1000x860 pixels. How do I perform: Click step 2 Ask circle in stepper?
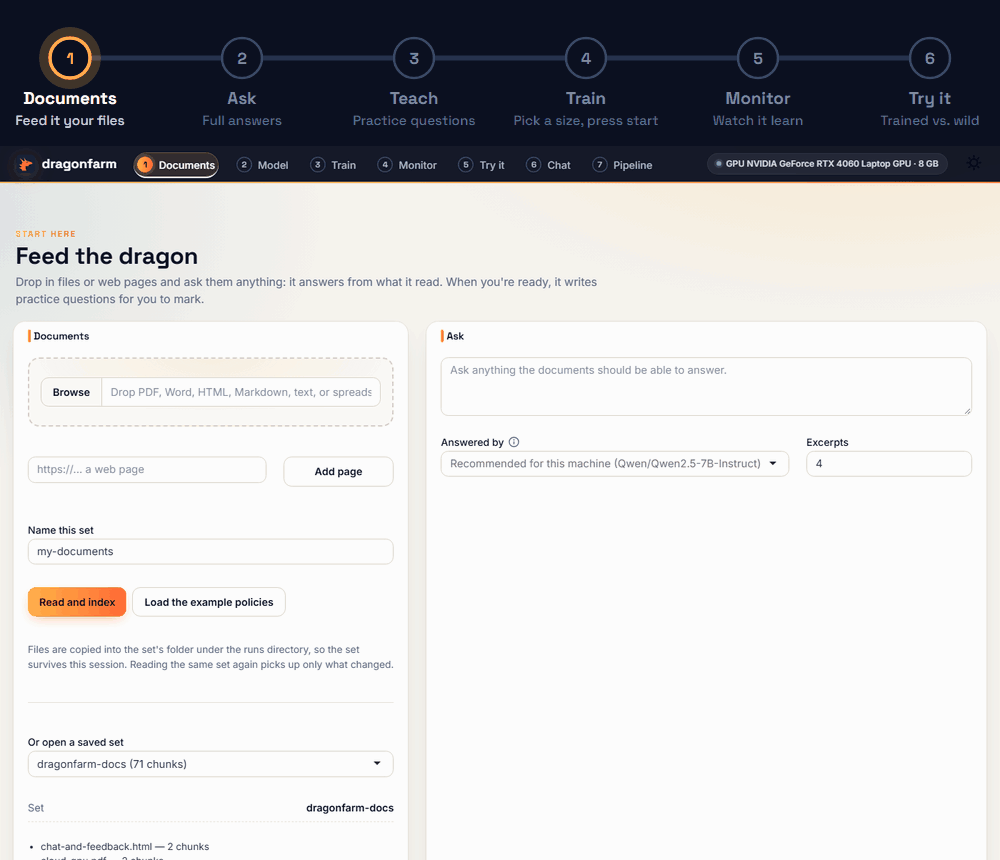242,58
